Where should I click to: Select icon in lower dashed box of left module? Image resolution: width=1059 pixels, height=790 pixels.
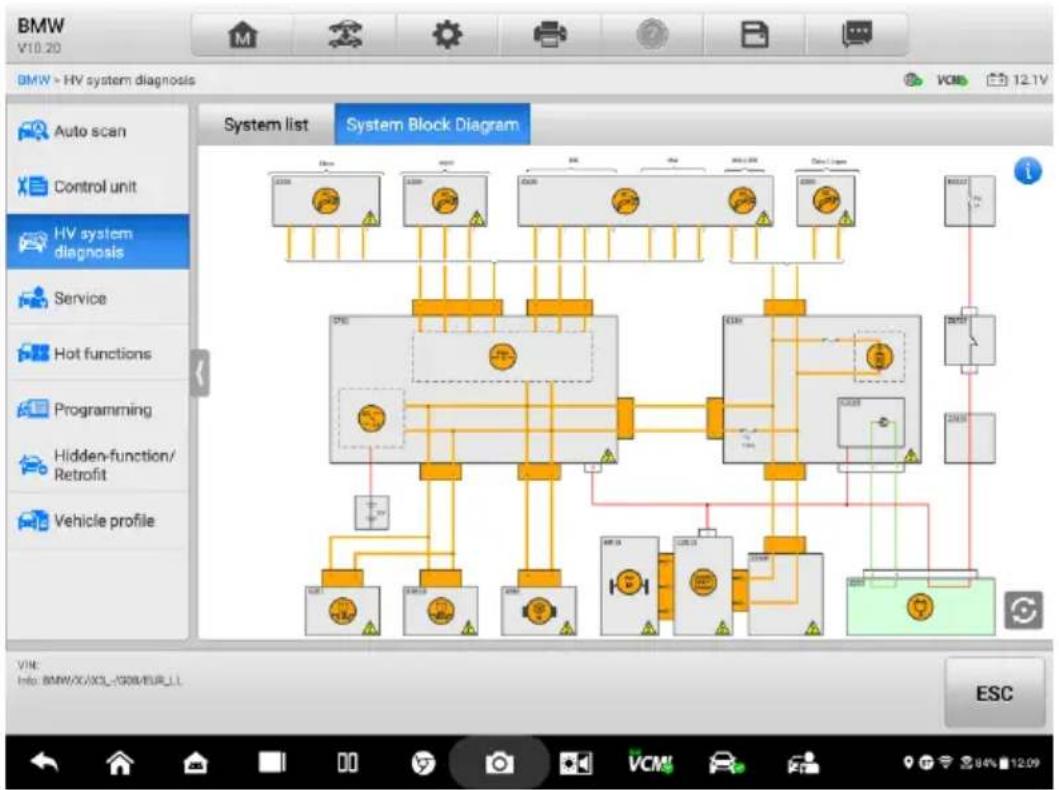point(371,419)
